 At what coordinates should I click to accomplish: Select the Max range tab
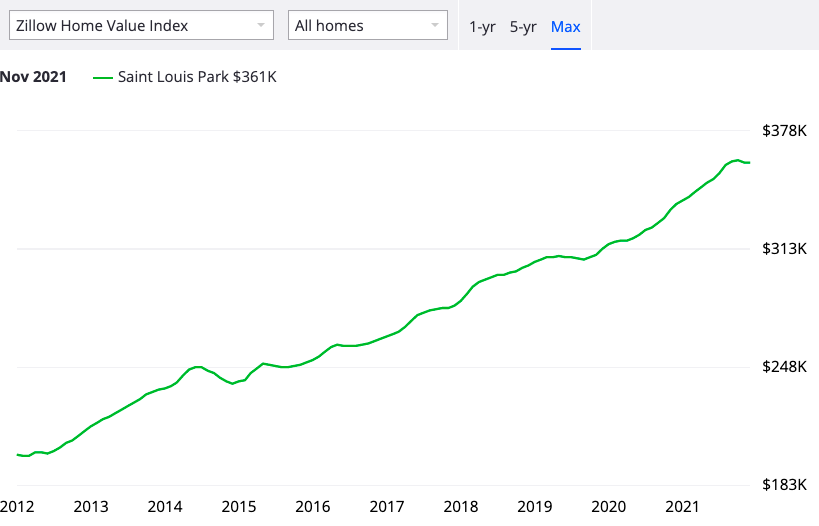(x=566, y=26)
